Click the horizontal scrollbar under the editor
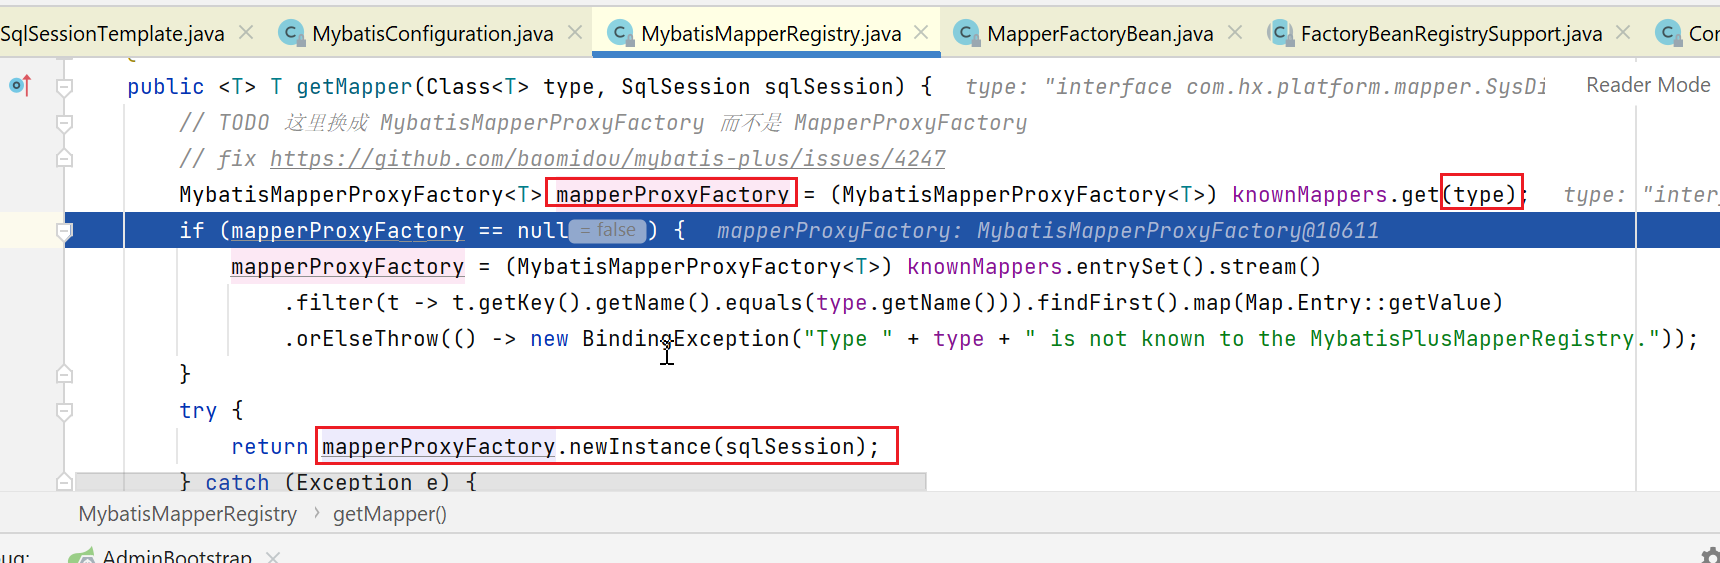This screenshot has width=1720, height=563. click(501, 481)
